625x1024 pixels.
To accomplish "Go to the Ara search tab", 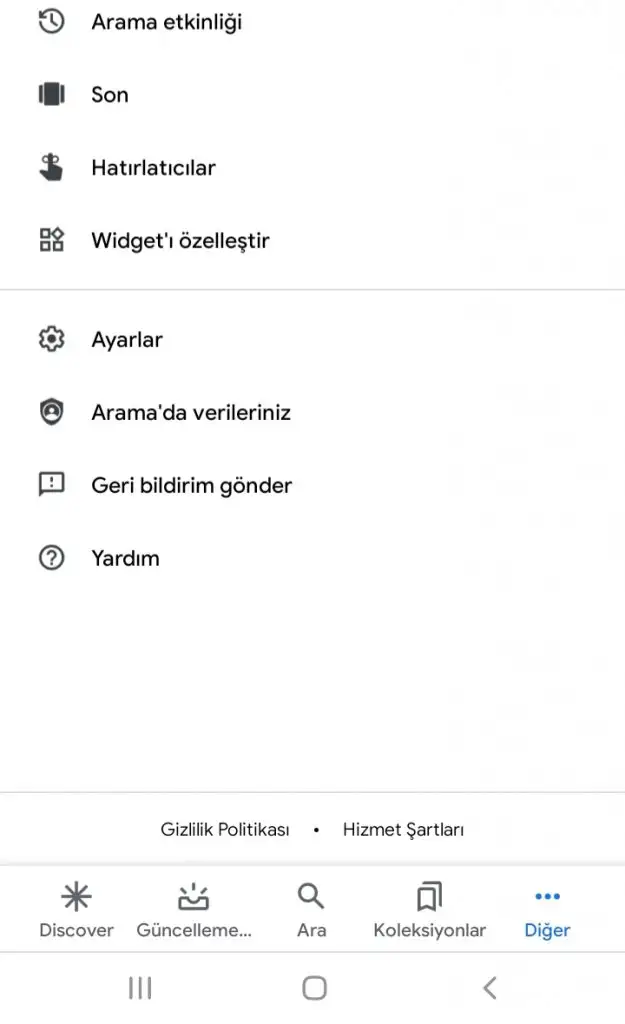I will pos(312,910).
